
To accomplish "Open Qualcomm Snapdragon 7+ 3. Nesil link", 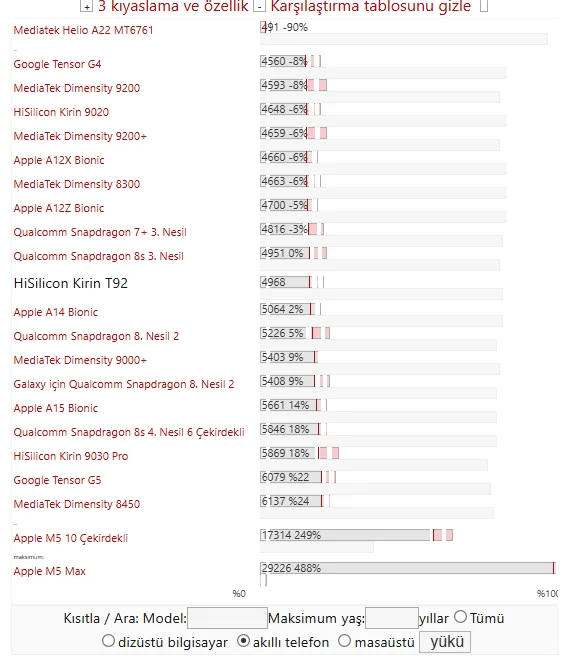I will pos(100,232).
